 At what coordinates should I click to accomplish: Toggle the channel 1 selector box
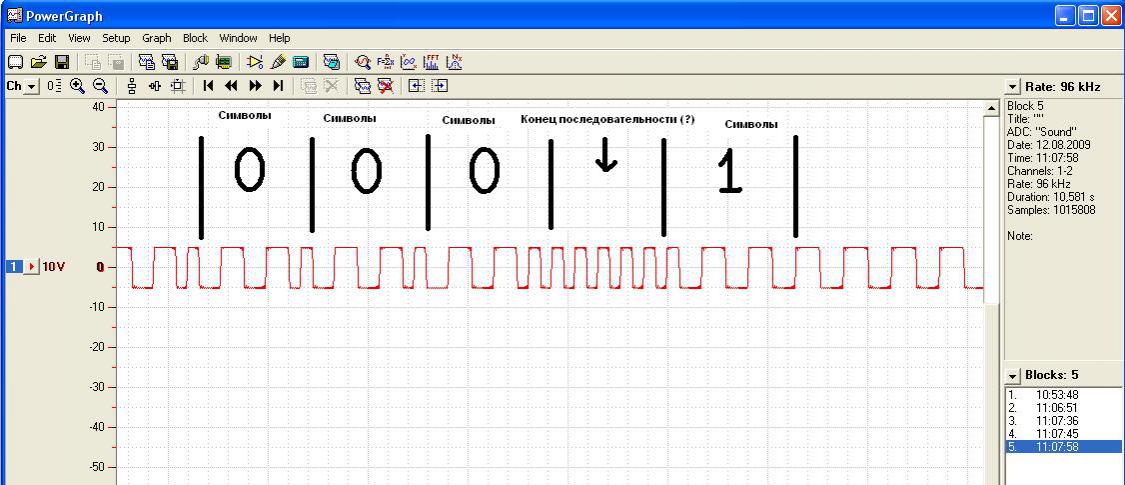point(14,267)
